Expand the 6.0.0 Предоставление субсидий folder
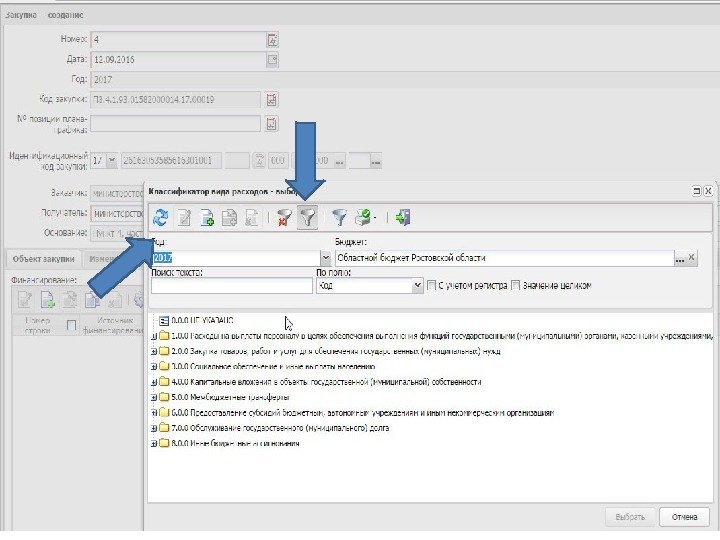720x540 pixels. coord(154,413)
